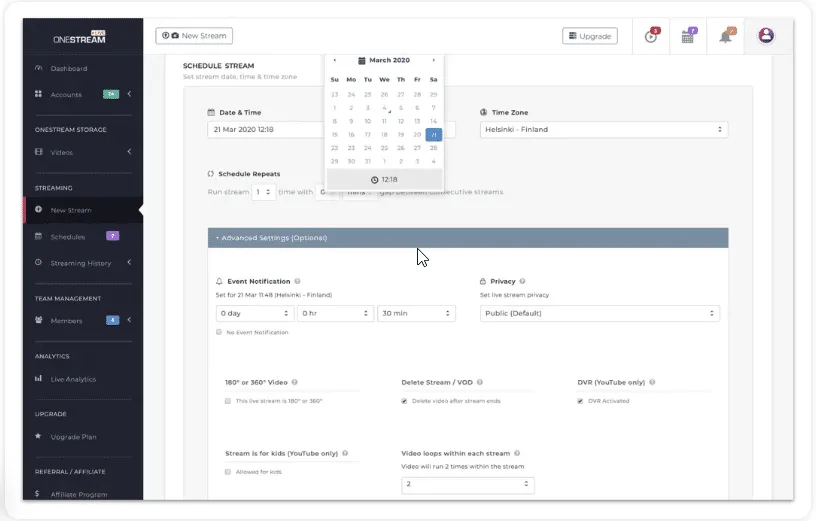Click the help icon next to Privacy
This screenshot has height=521, width=816.
pos(522,282)
